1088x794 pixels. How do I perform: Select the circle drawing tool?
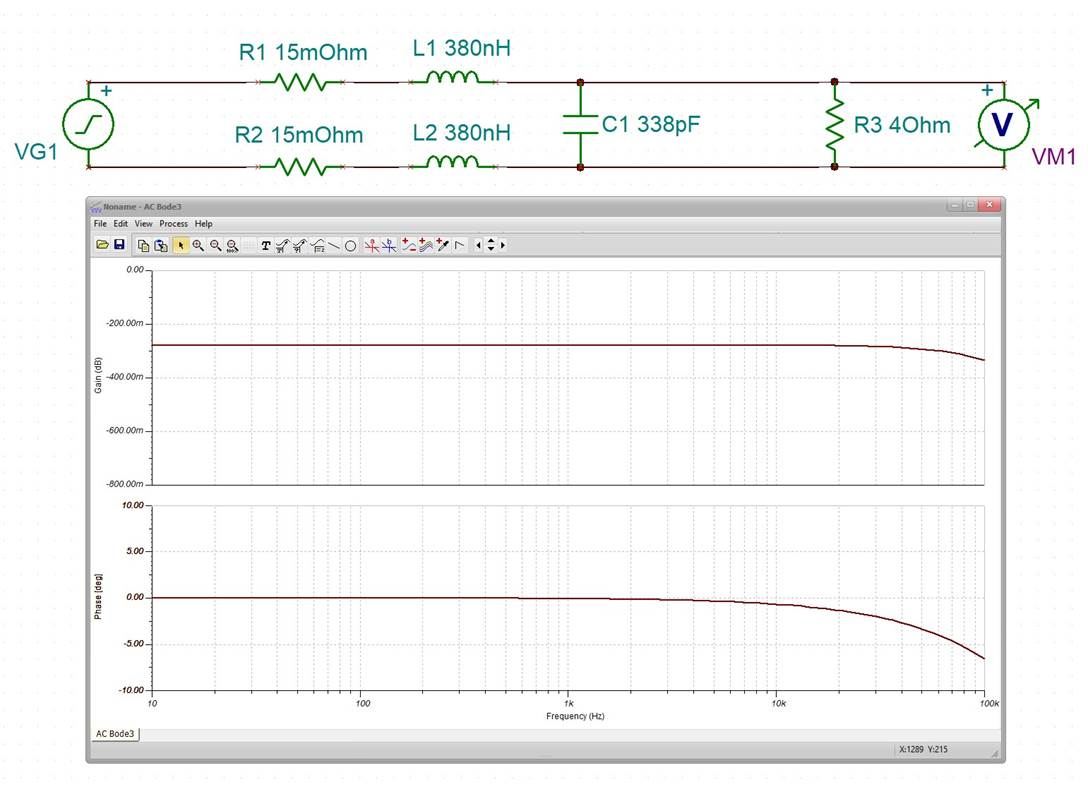coord(350,245)
